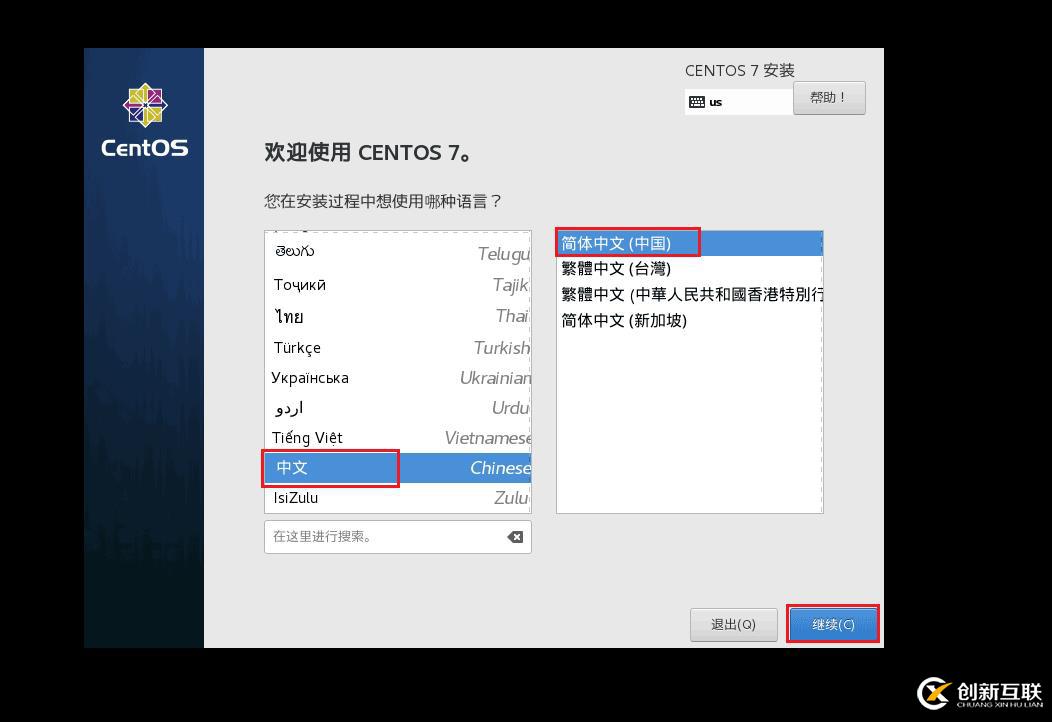Click the locale list scrollbar
The width and height of the screenshot is (1052, 722).
(819, 370)
